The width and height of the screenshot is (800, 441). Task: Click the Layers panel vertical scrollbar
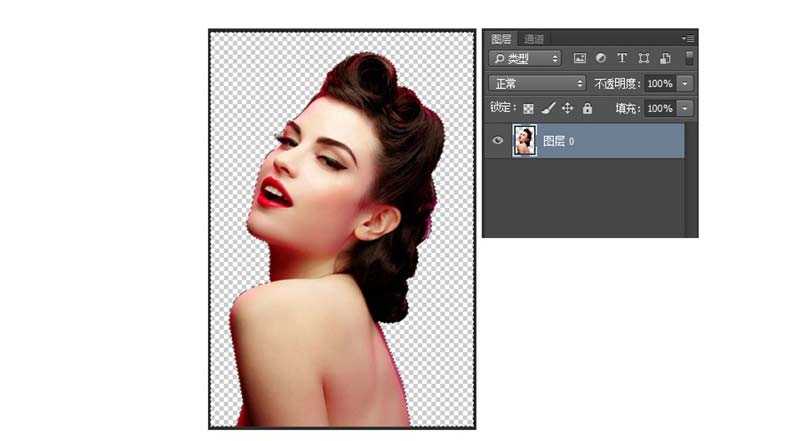691,179
